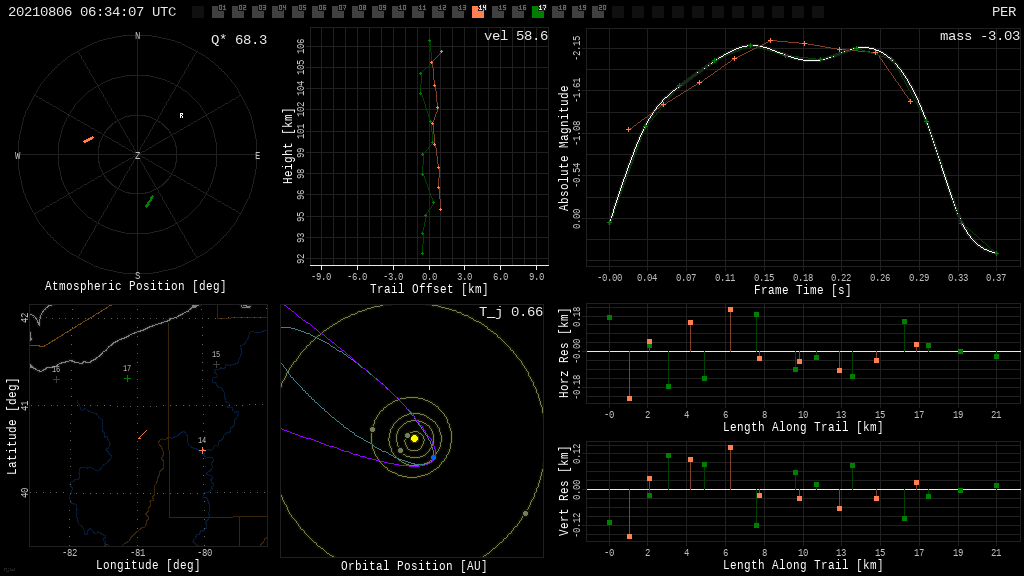Select station 20 box in top bar

point(598,12)
